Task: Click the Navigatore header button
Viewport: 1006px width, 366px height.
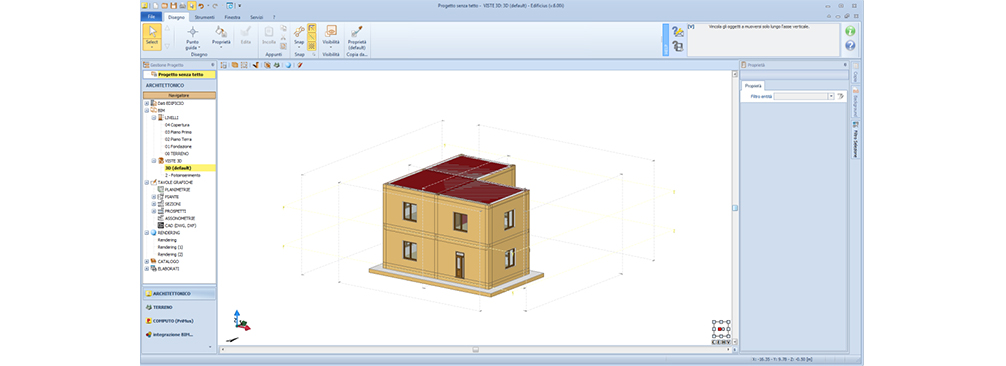Action: pyautogui.click(x=179, y=95)
